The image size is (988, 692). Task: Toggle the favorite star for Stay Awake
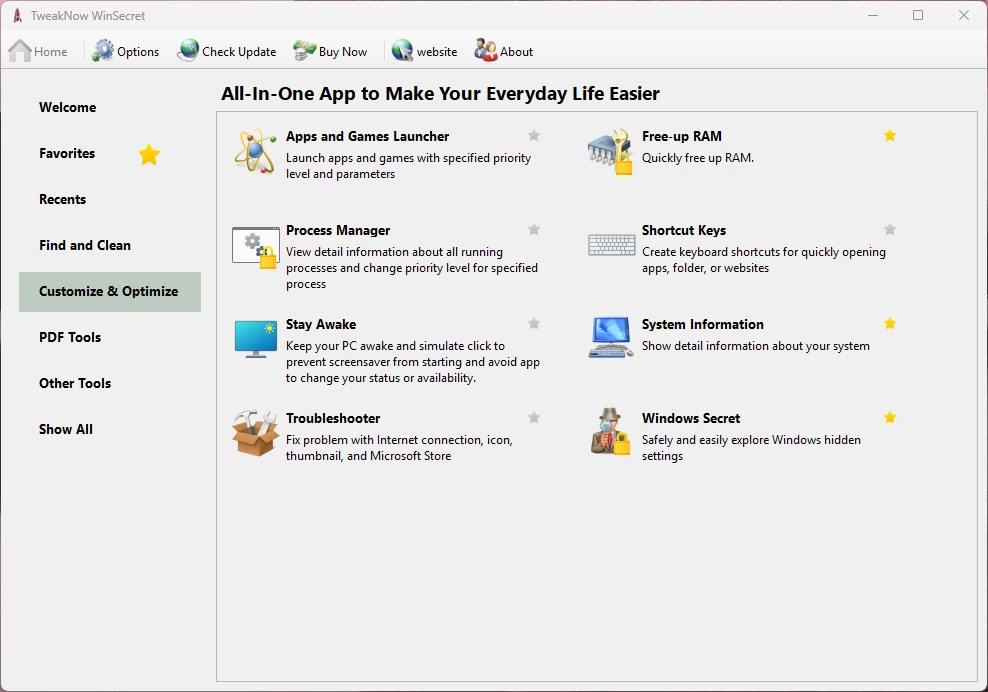click(534, 323)
